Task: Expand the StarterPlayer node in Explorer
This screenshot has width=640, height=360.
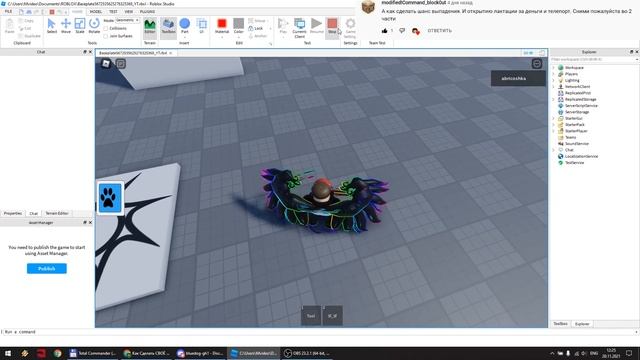Action: pyautogui.click(x=553, y=131)
